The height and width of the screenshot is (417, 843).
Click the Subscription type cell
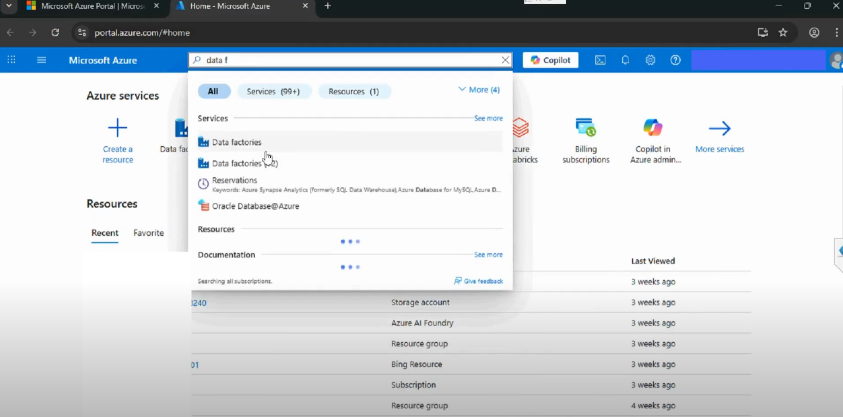tap(413, 385)
